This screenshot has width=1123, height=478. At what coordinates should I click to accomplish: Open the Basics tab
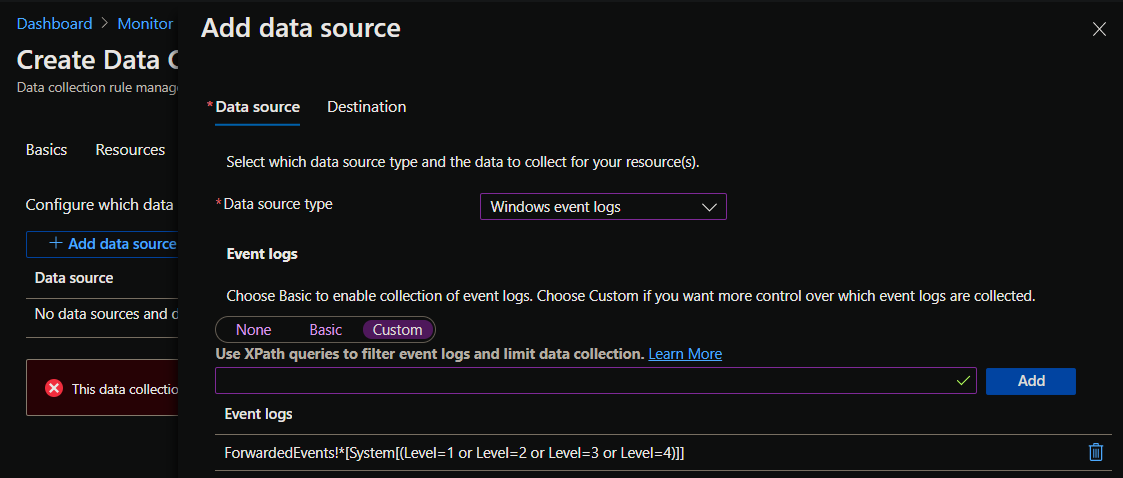[x=47, y=150]
